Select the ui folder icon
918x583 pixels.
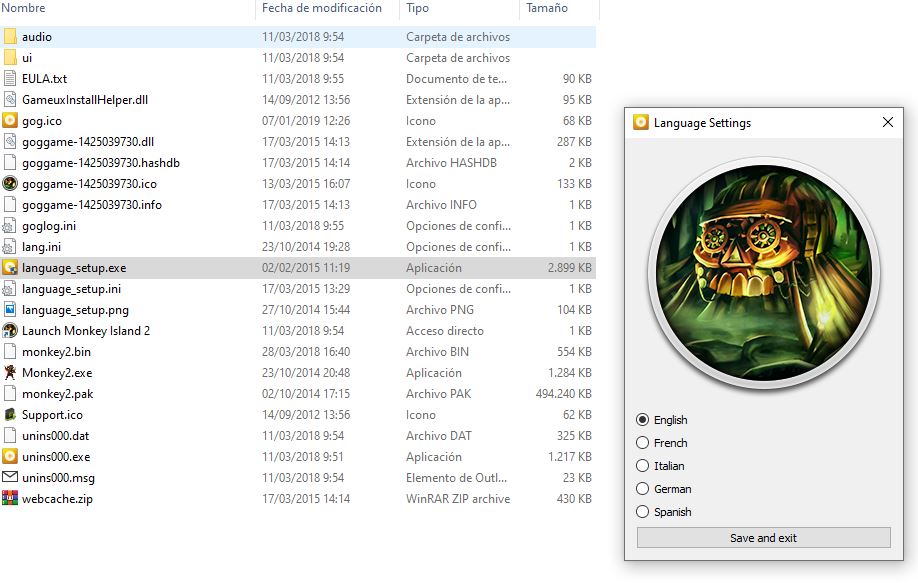pos(10,57)
